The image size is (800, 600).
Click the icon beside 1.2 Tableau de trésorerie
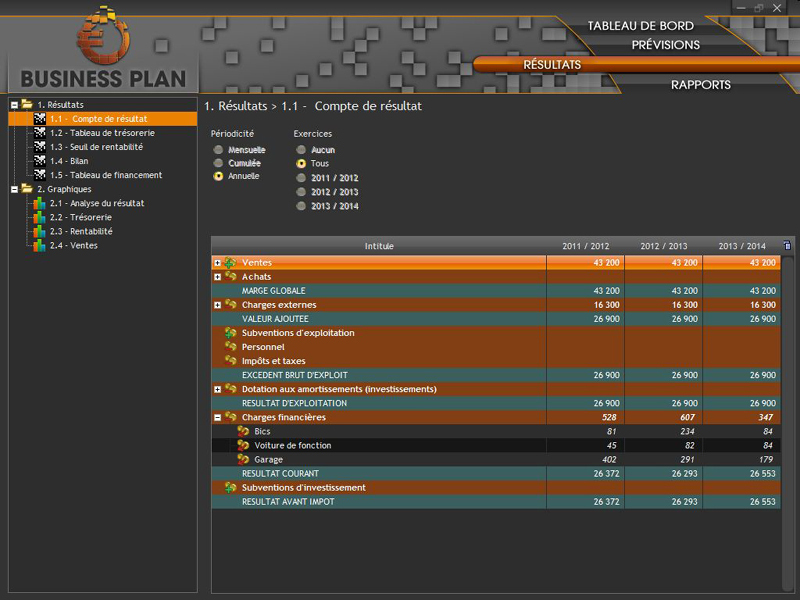(x=40, y=133)
